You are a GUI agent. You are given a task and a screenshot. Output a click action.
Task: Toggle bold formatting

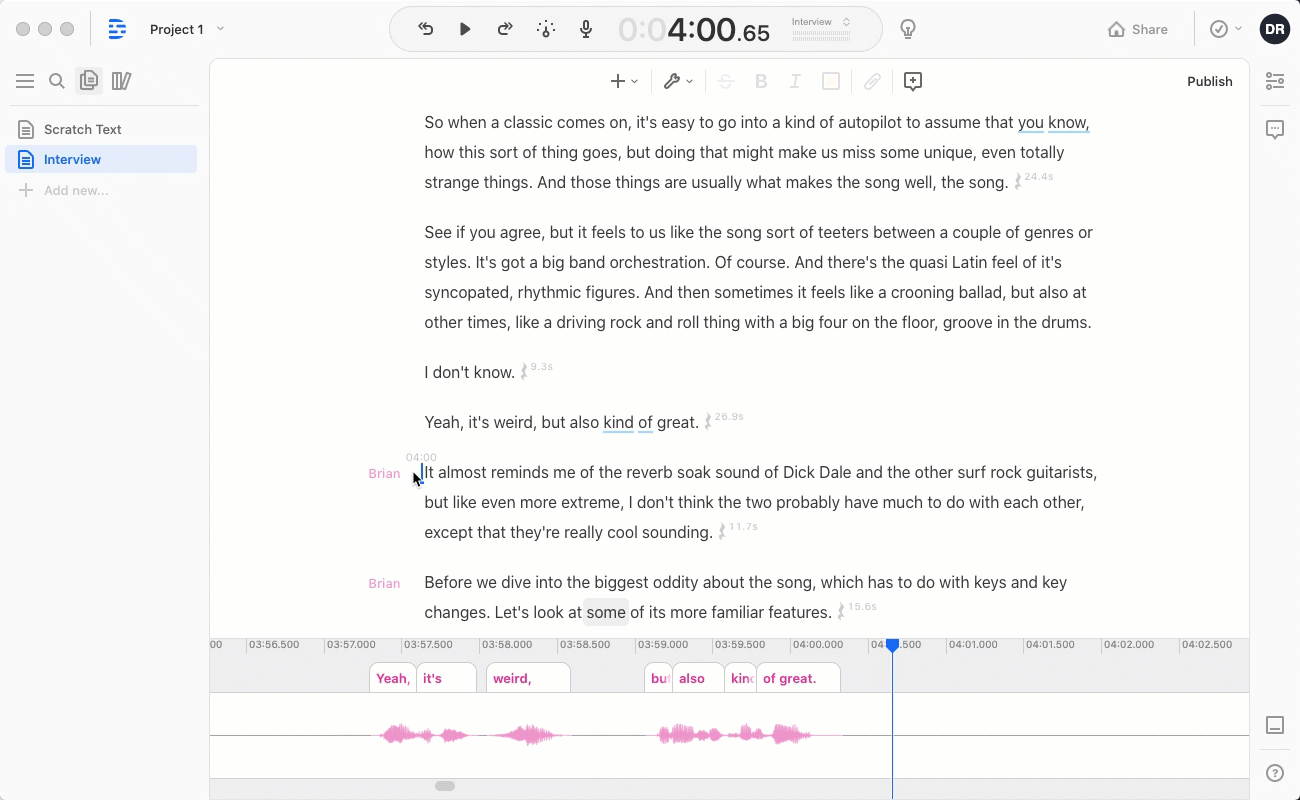pos(761,81)
